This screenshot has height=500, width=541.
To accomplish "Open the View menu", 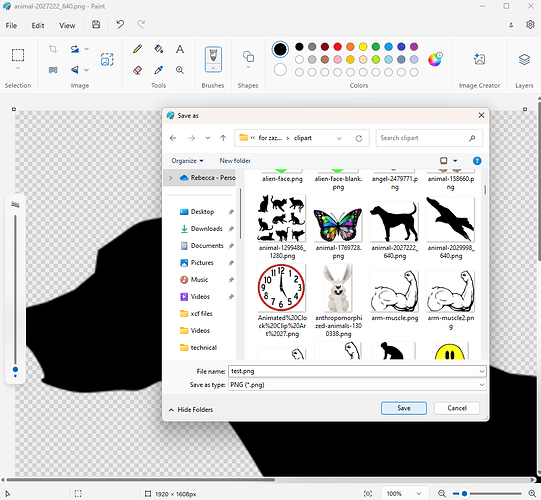I will coord(67,26).
